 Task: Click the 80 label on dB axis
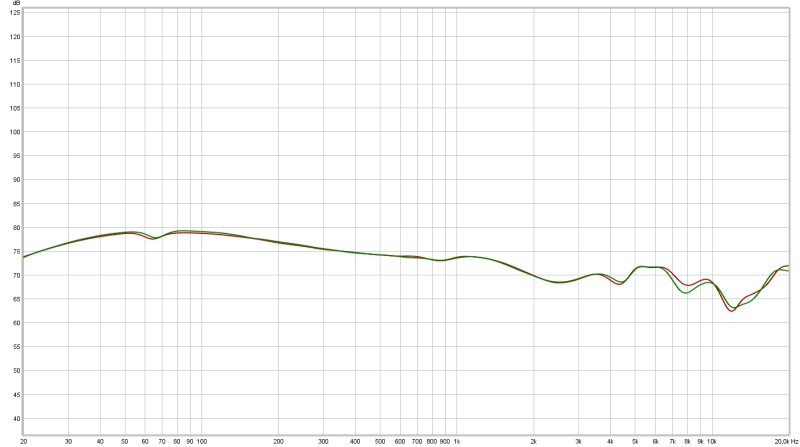point(15,227)
